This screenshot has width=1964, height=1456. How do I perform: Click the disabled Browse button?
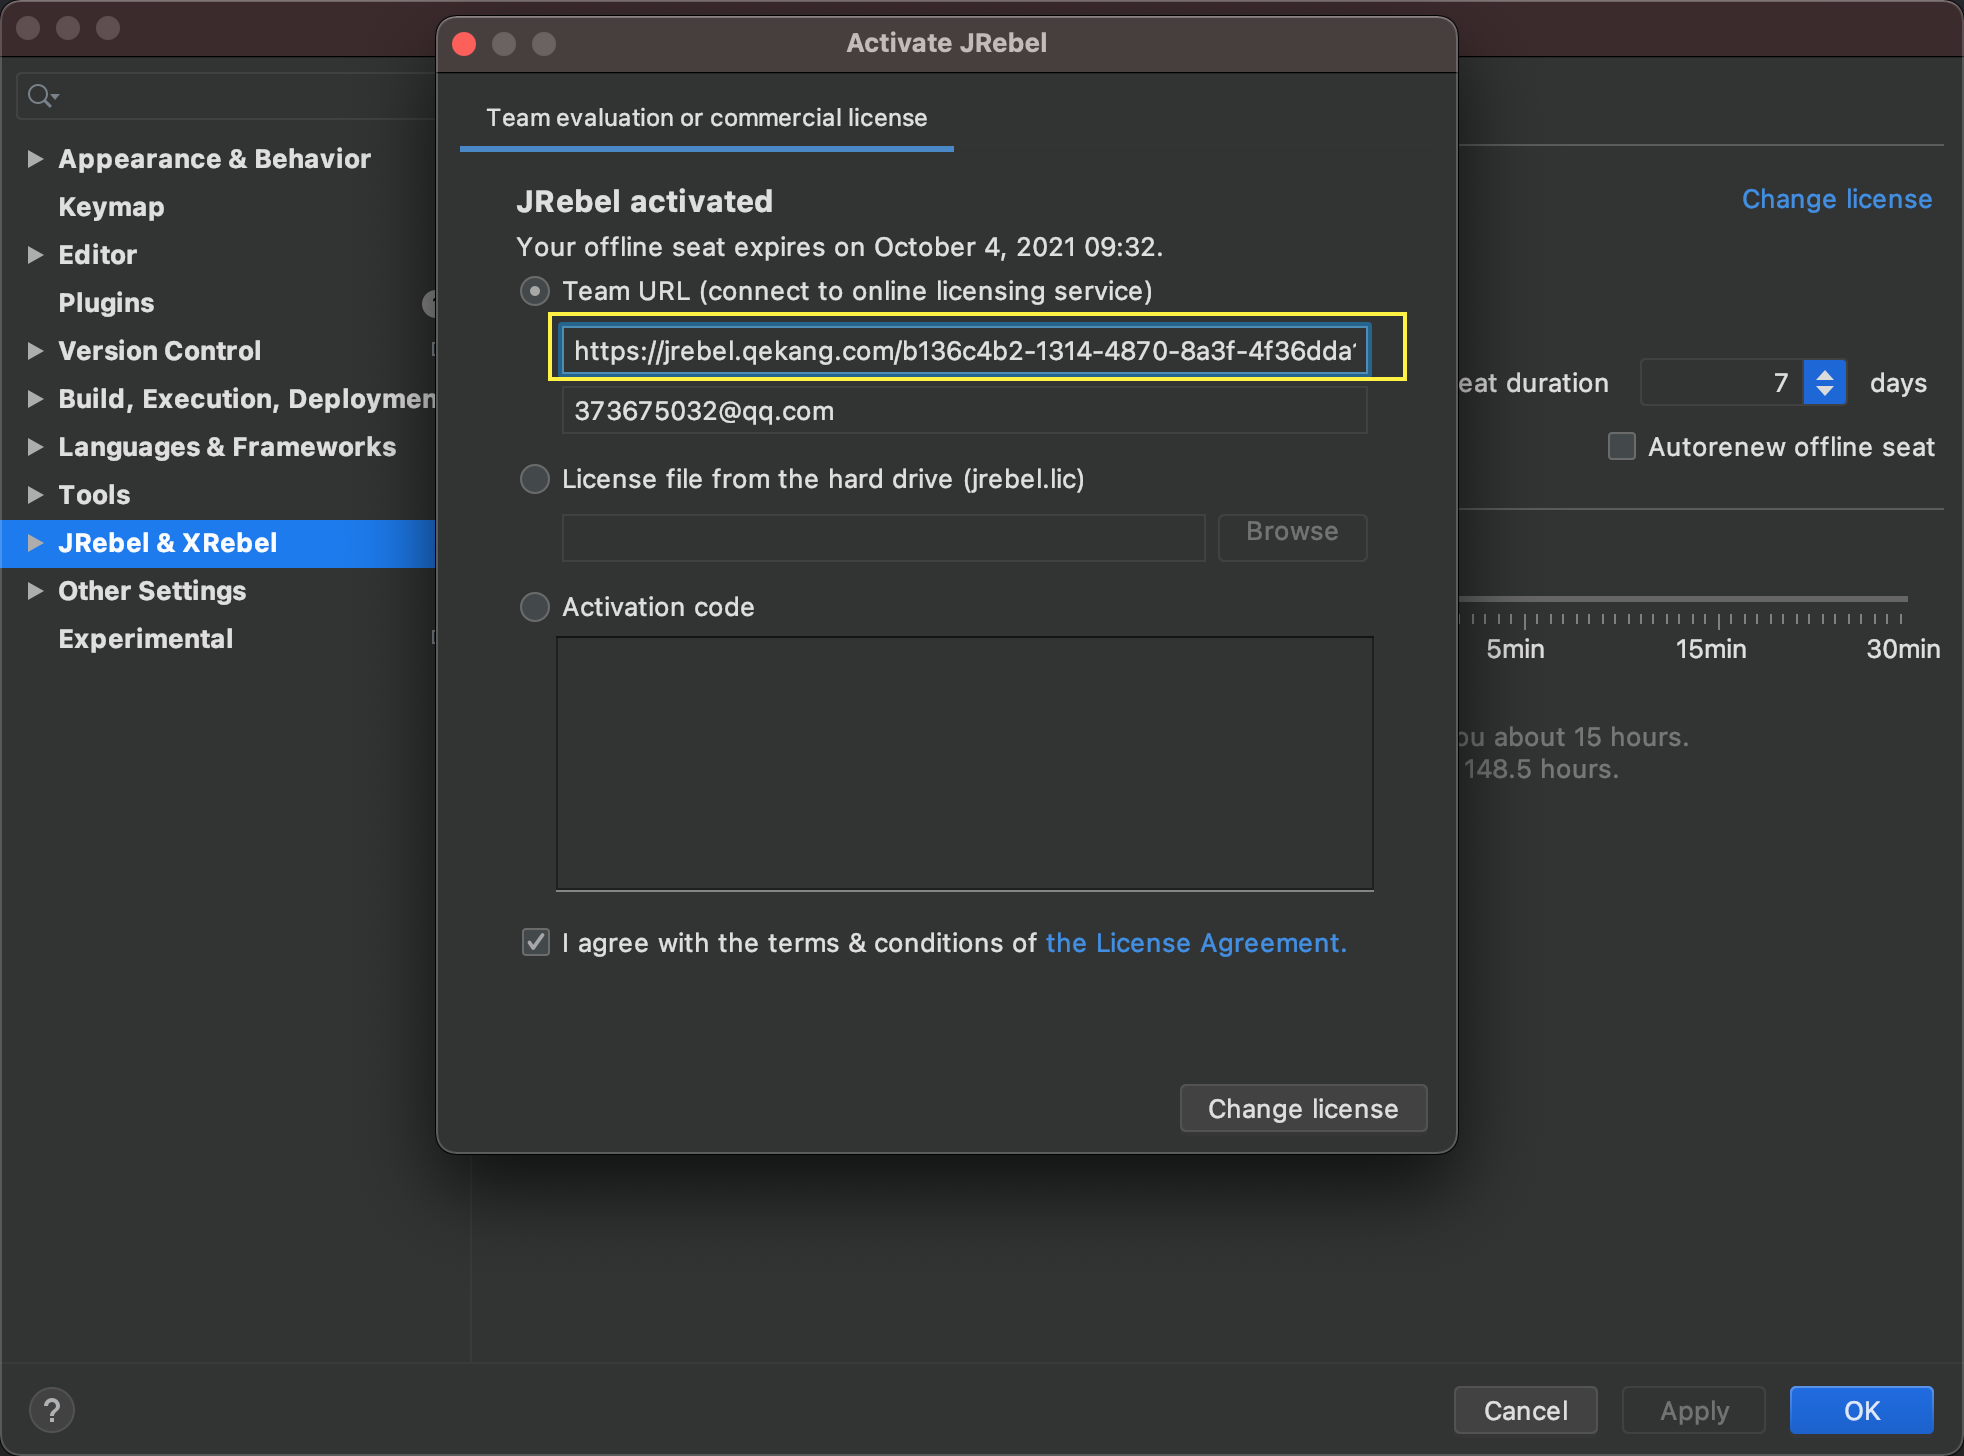(x=1292, y=536)
